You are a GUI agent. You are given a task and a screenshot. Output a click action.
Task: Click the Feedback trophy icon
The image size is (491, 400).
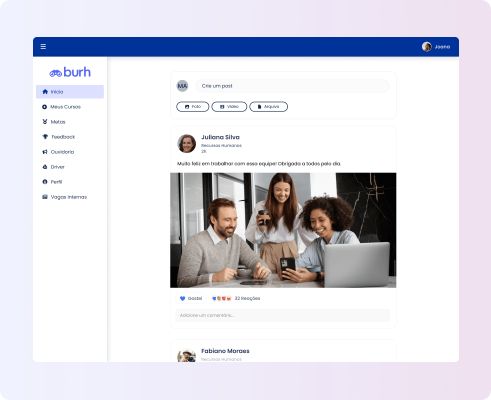coord(45,137)
